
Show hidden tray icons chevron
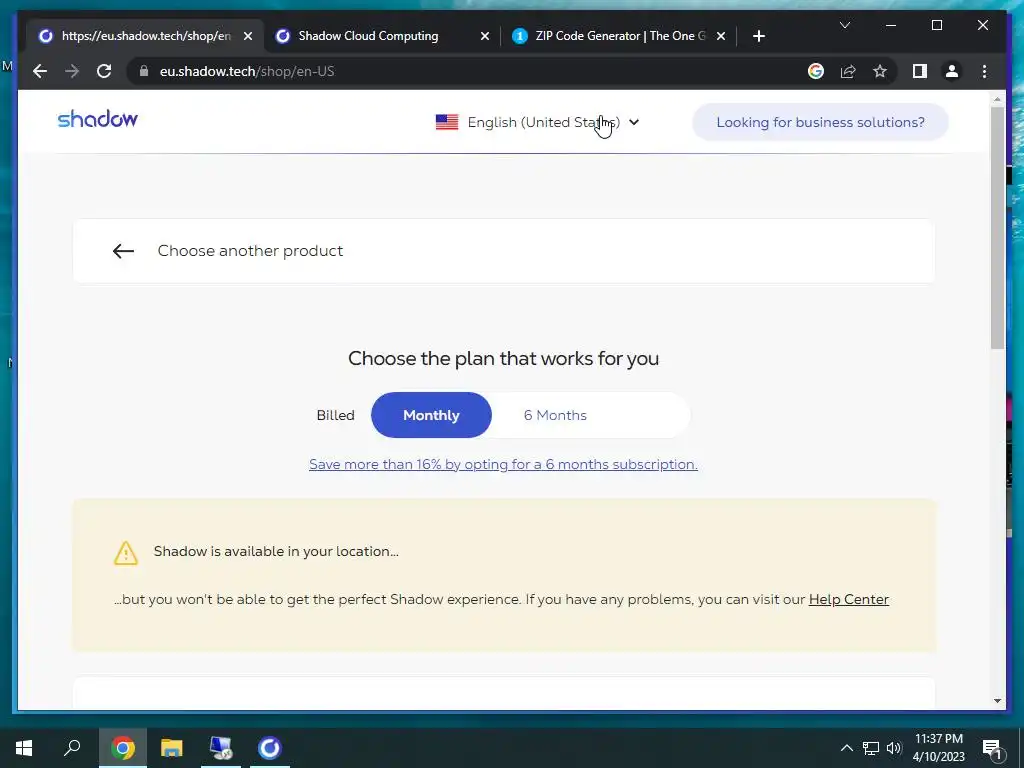[846, 748]
